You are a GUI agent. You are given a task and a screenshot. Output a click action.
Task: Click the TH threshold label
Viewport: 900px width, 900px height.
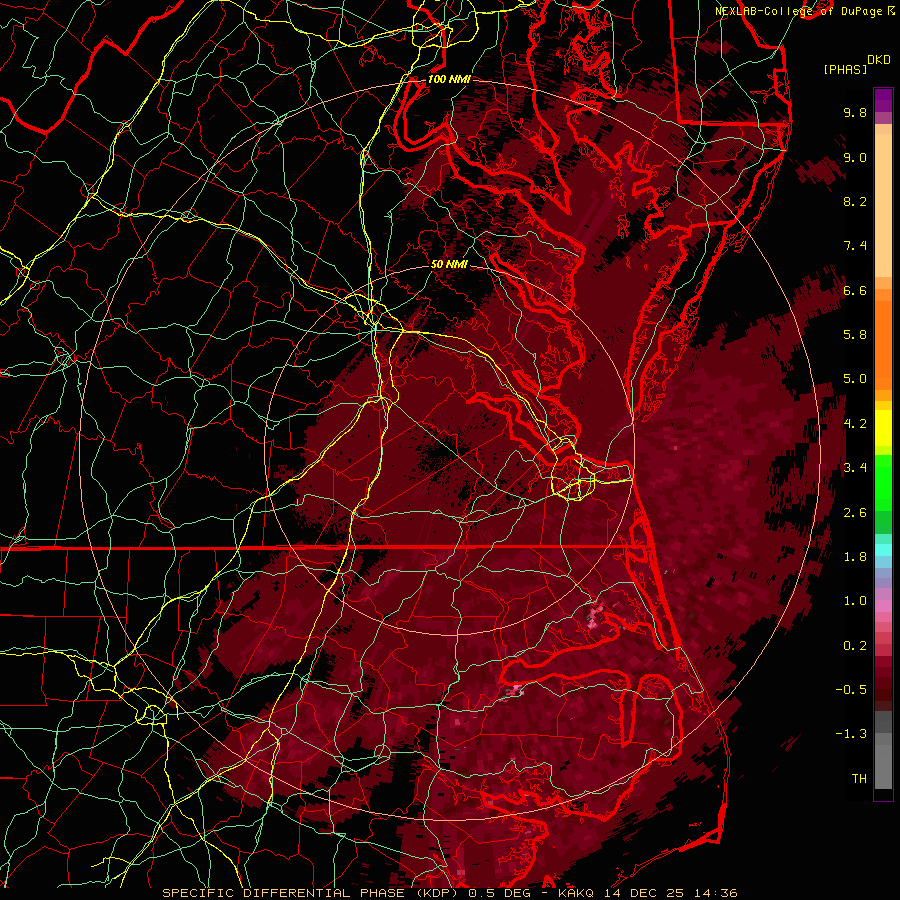(x=859, y=779)
